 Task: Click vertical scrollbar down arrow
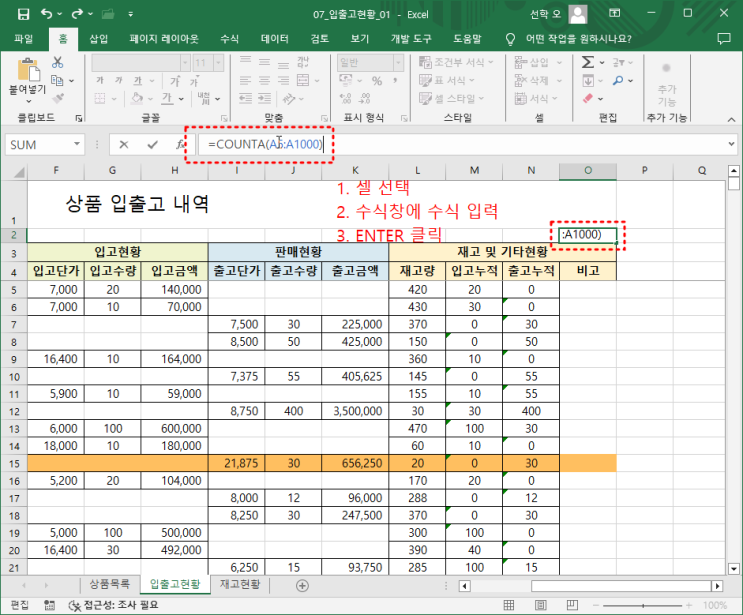point(734,569)
